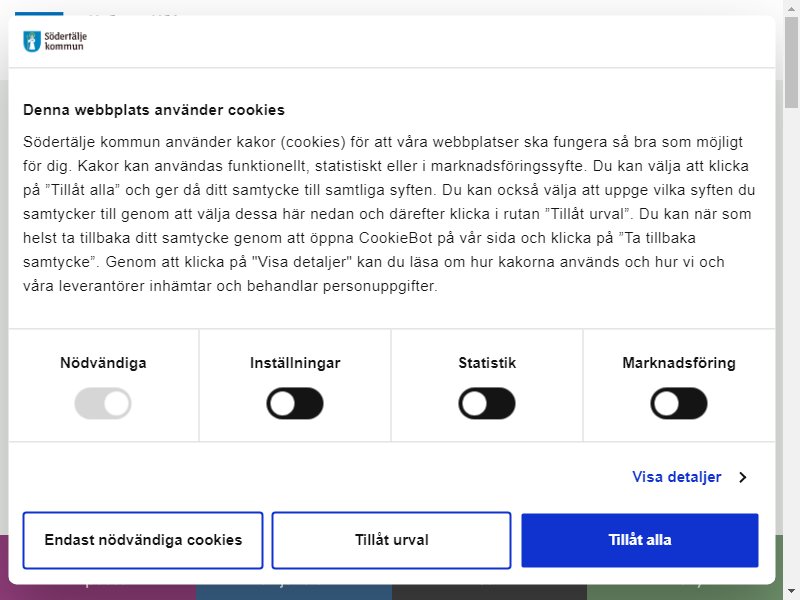Select the Statistik category label
The image size is (800, 600).
coord(487,363)
